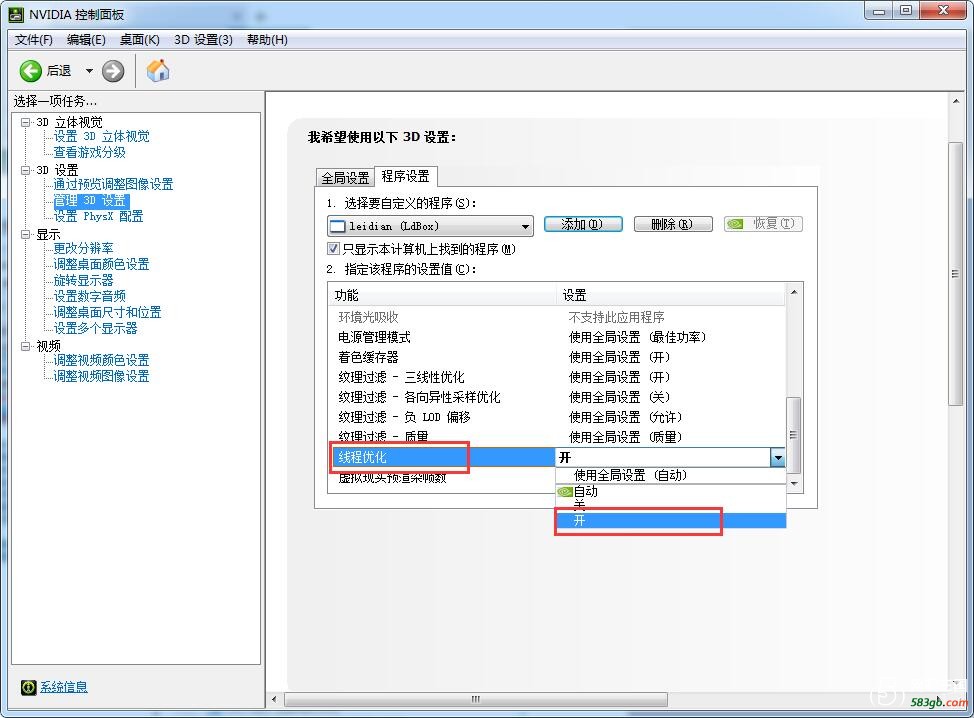Click the 设置 column header
The width and height of the screenshot is (974, 718).
click(670, 295)
